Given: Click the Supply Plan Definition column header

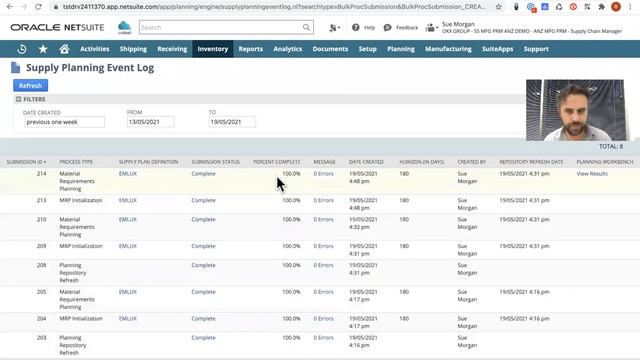Looking at the screenshot, I should [x=148, y=162].
